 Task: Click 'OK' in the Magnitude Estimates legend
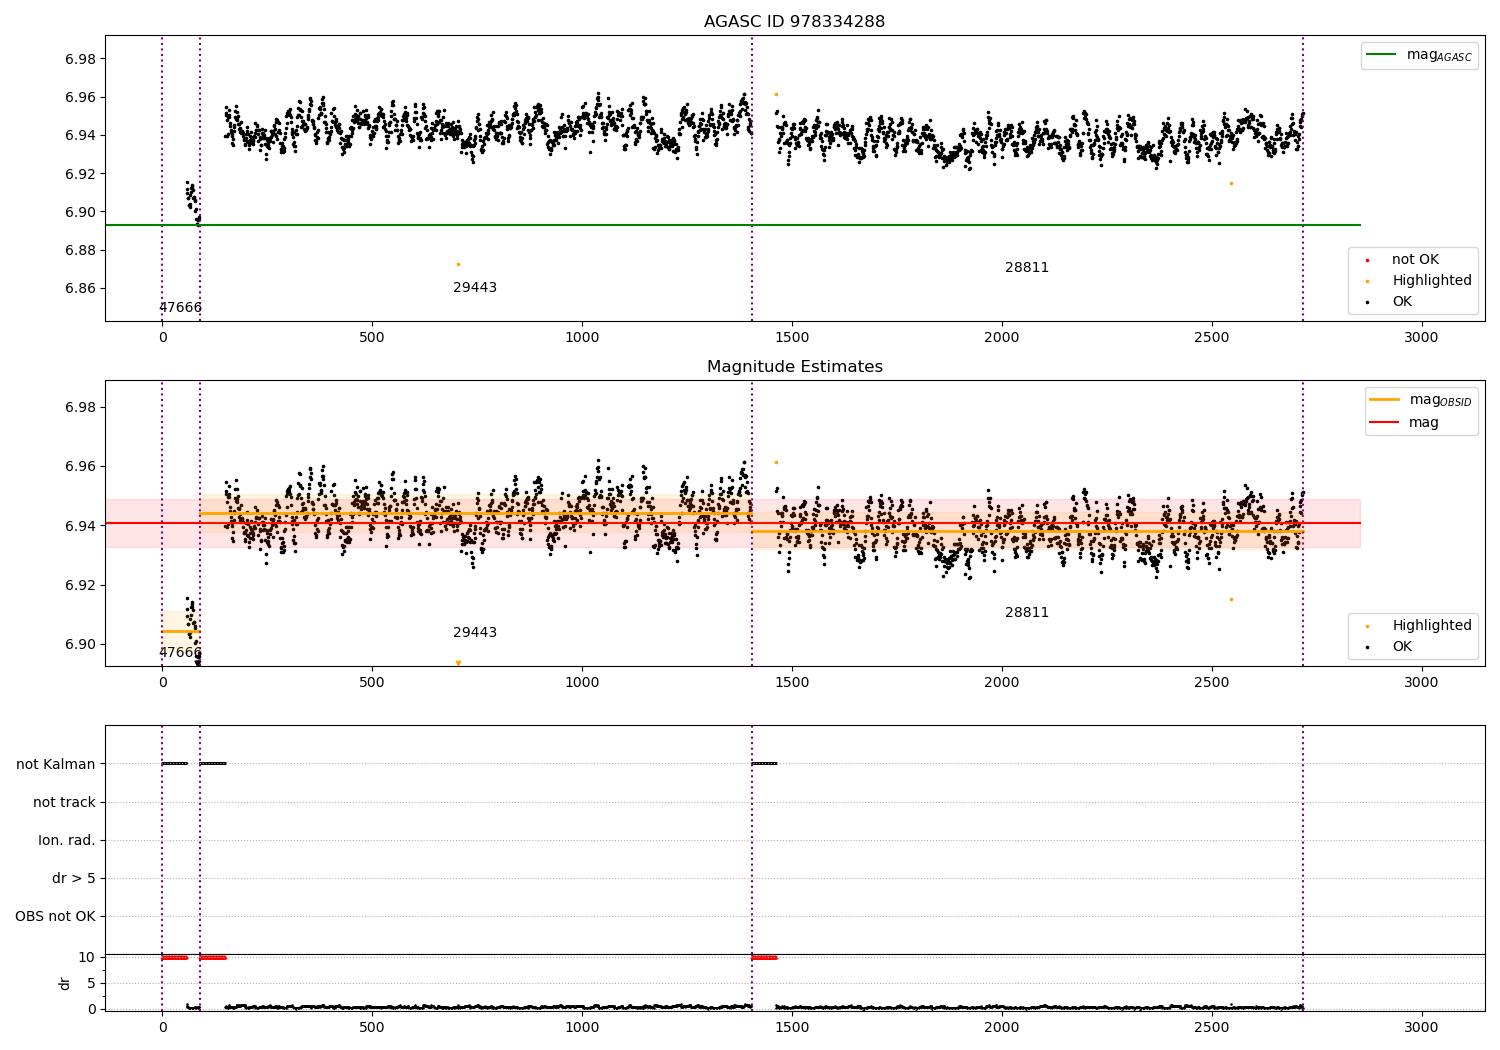(1402, 647)
